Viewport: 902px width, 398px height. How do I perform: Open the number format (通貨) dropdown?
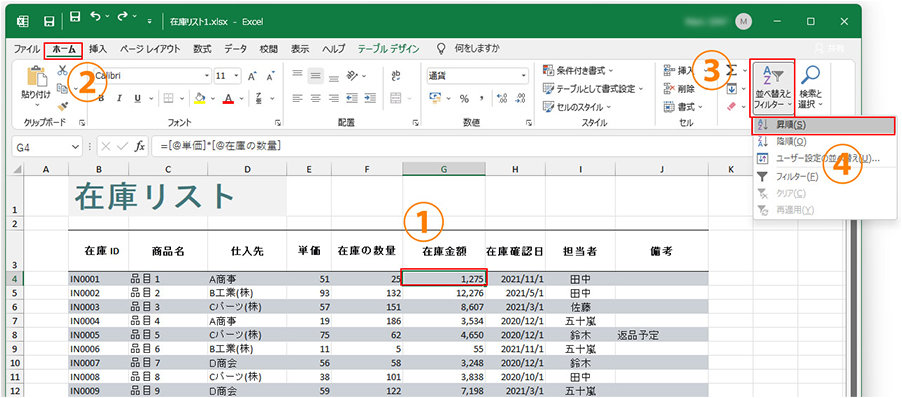click(524, 76)
